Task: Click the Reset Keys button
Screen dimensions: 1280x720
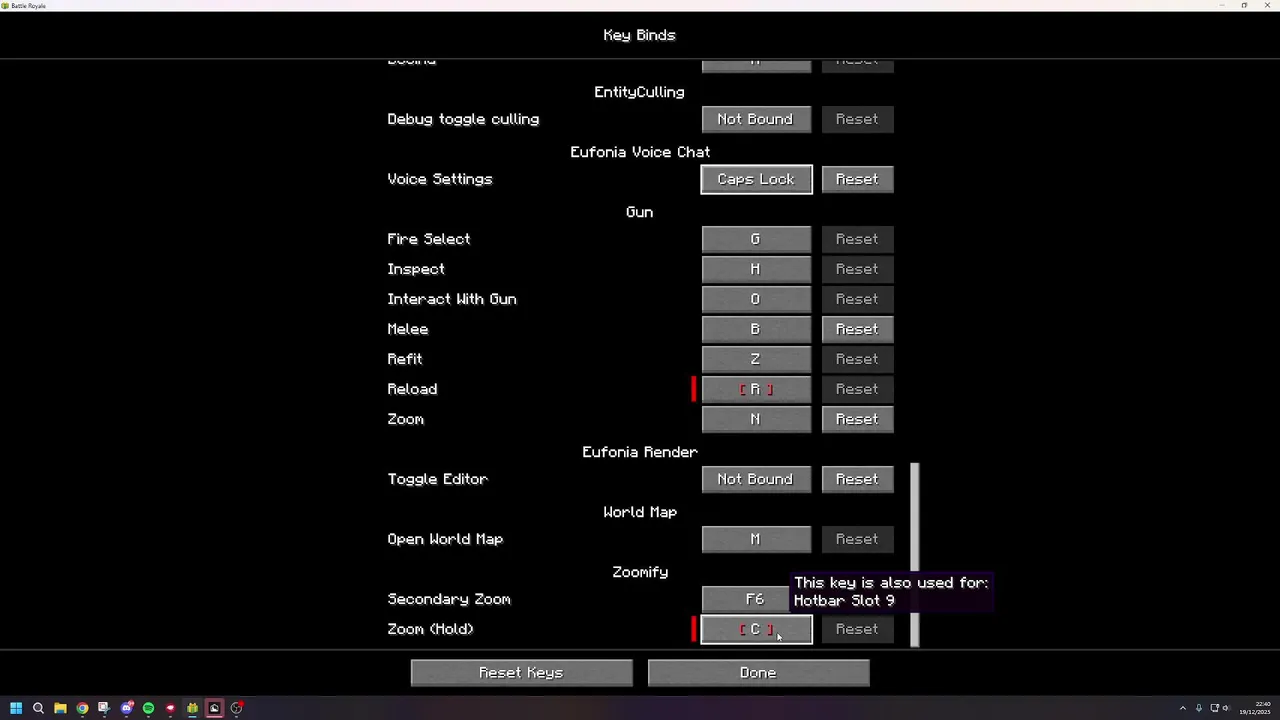Action: click(x=521, y=673)
